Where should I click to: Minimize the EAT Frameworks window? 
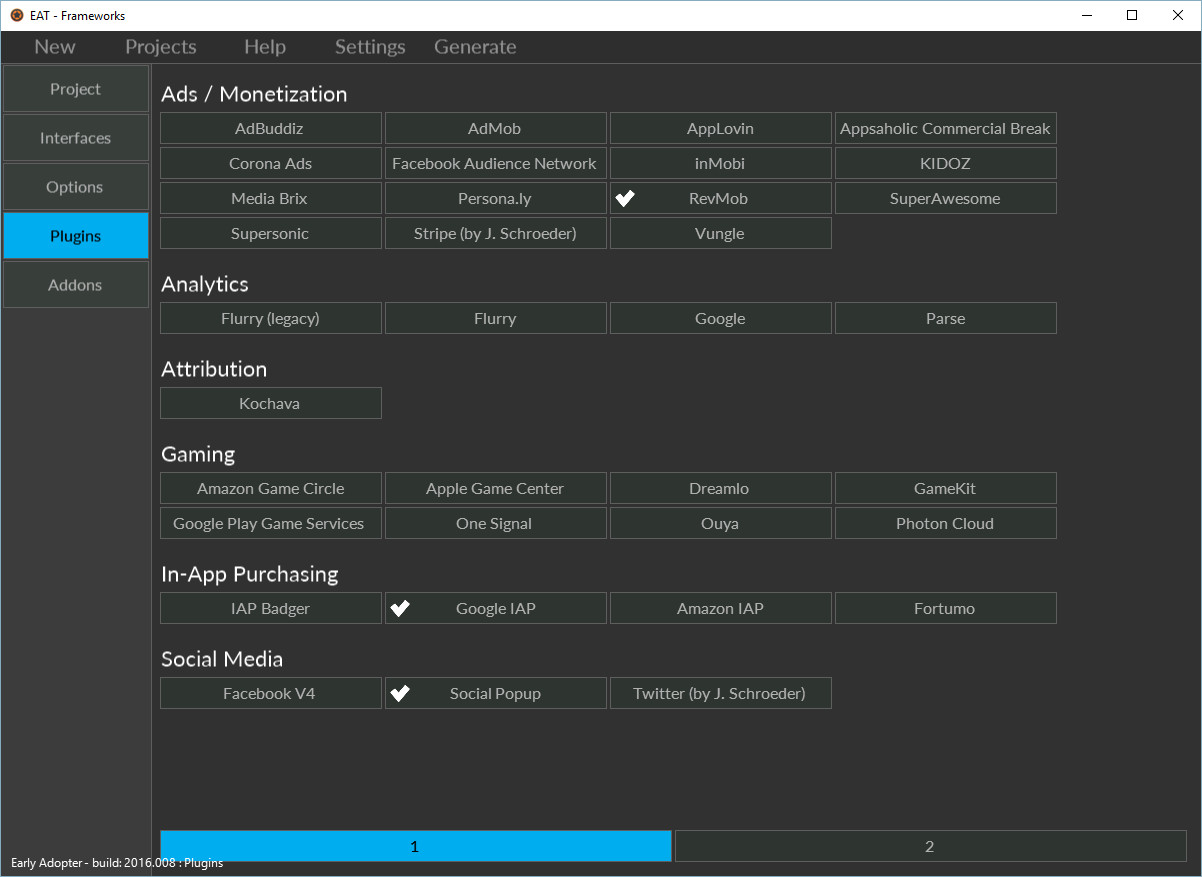1086,15
